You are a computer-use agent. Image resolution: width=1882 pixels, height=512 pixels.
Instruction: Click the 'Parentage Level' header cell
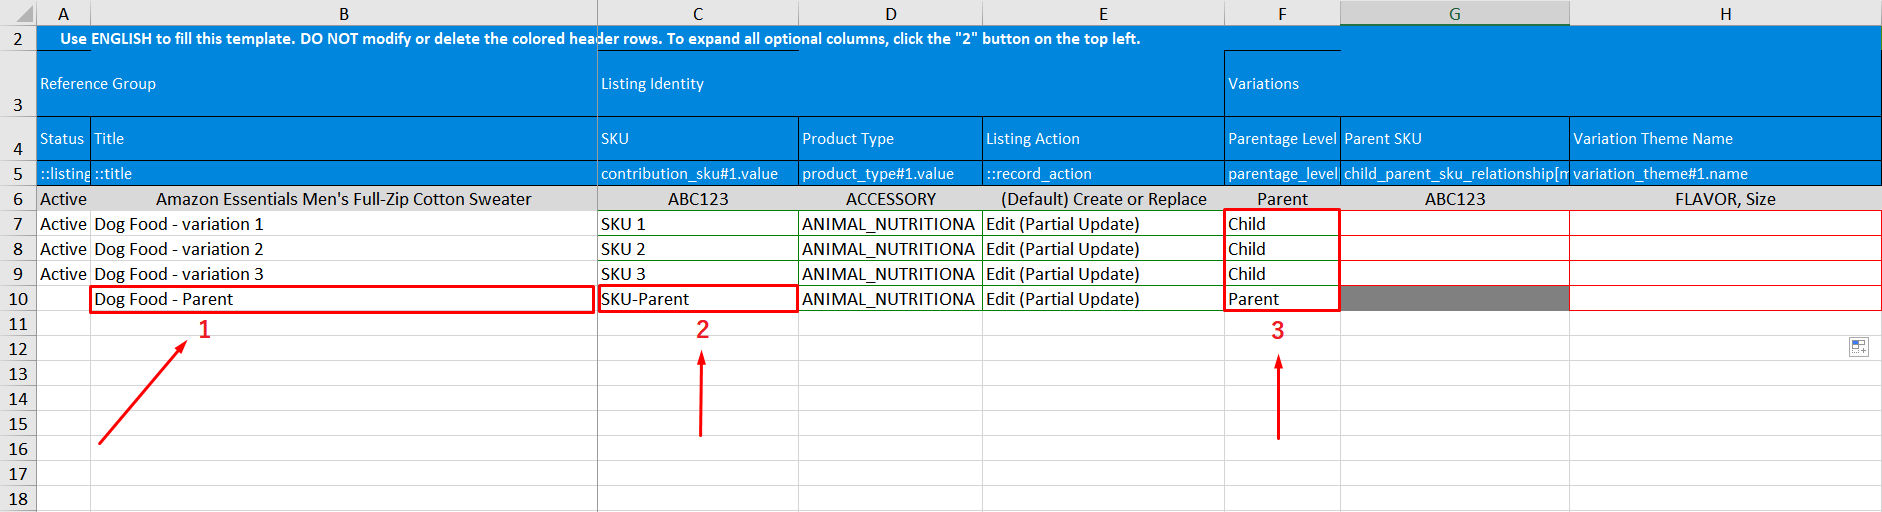[x=1282, y=139]
